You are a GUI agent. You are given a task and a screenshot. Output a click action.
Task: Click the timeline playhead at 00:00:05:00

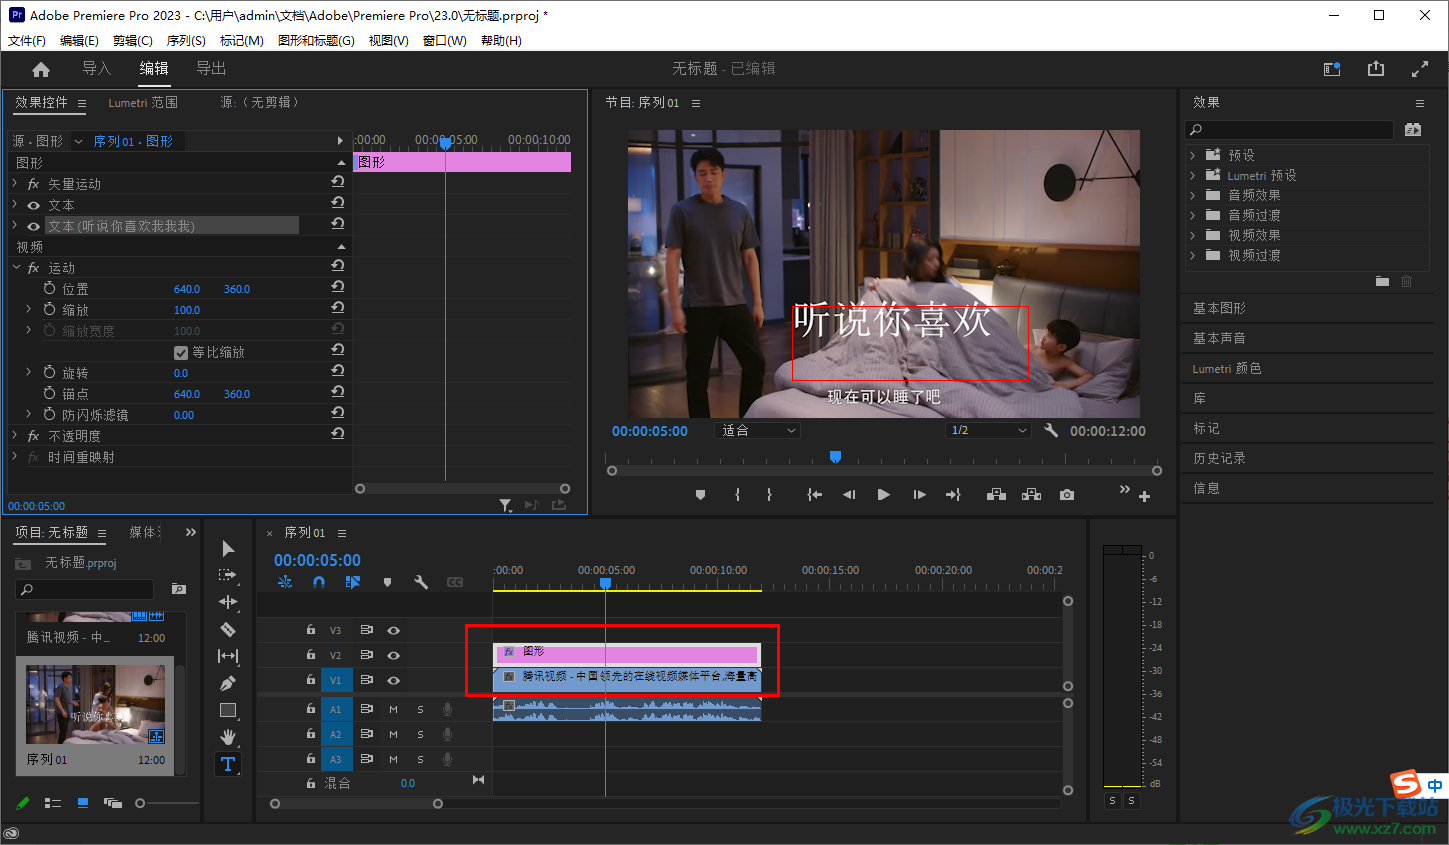(x=605, y=583)
